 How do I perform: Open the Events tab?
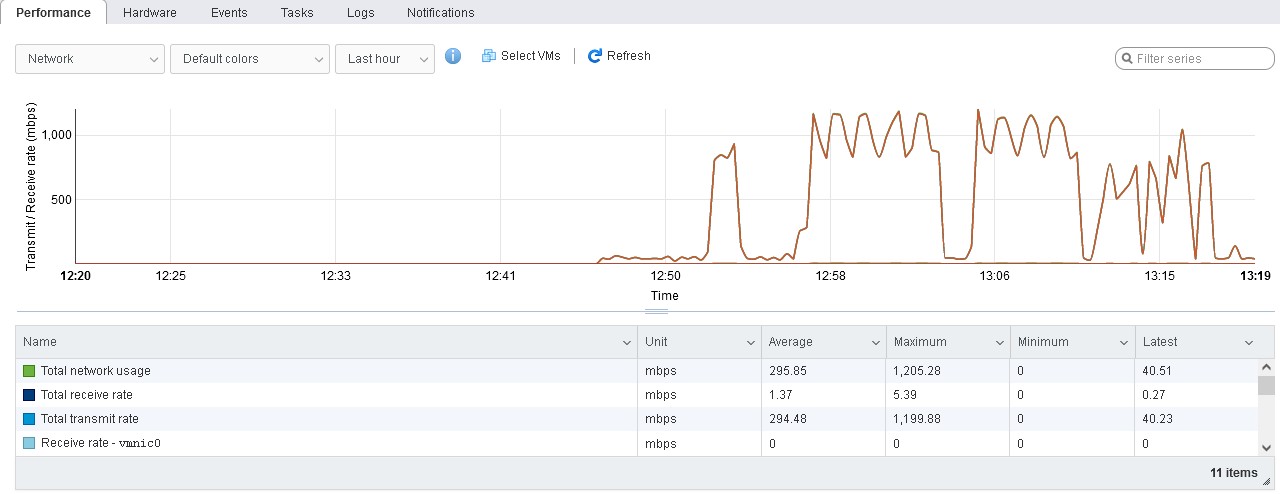pos(229,13)
